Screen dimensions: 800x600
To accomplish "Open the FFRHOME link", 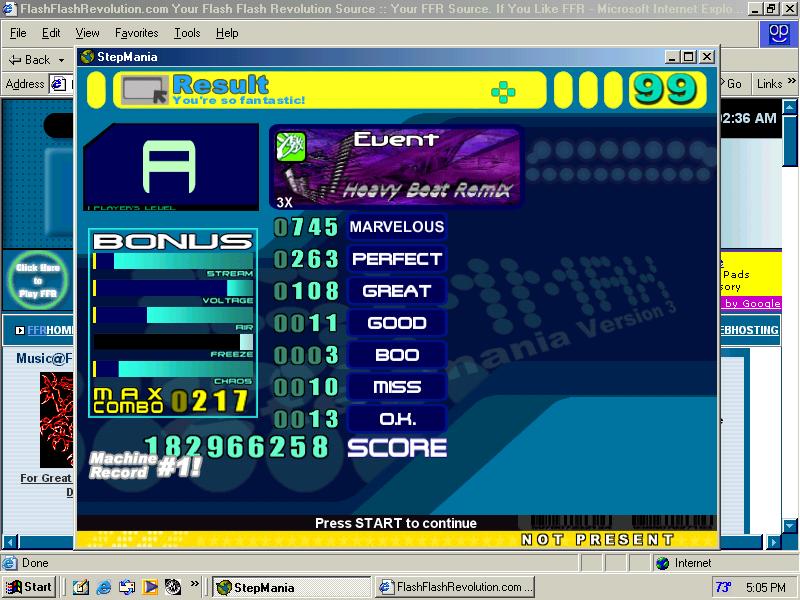I will pos(49,330).
